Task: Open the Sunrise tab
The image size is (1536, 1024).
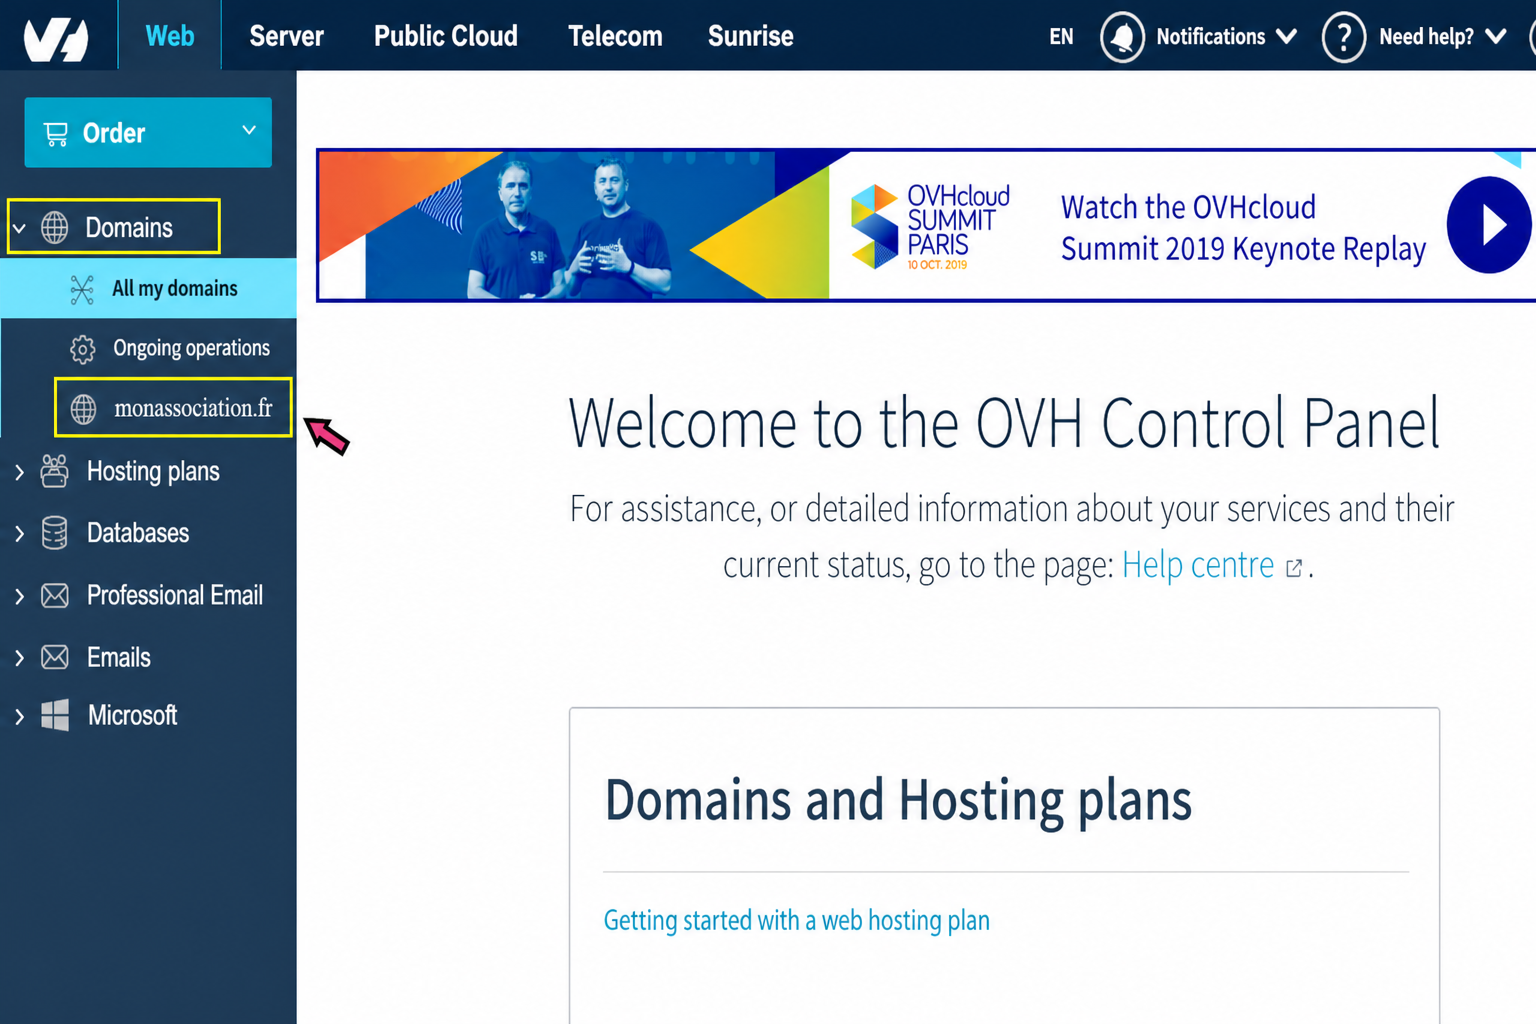Action: coord(751,36)
